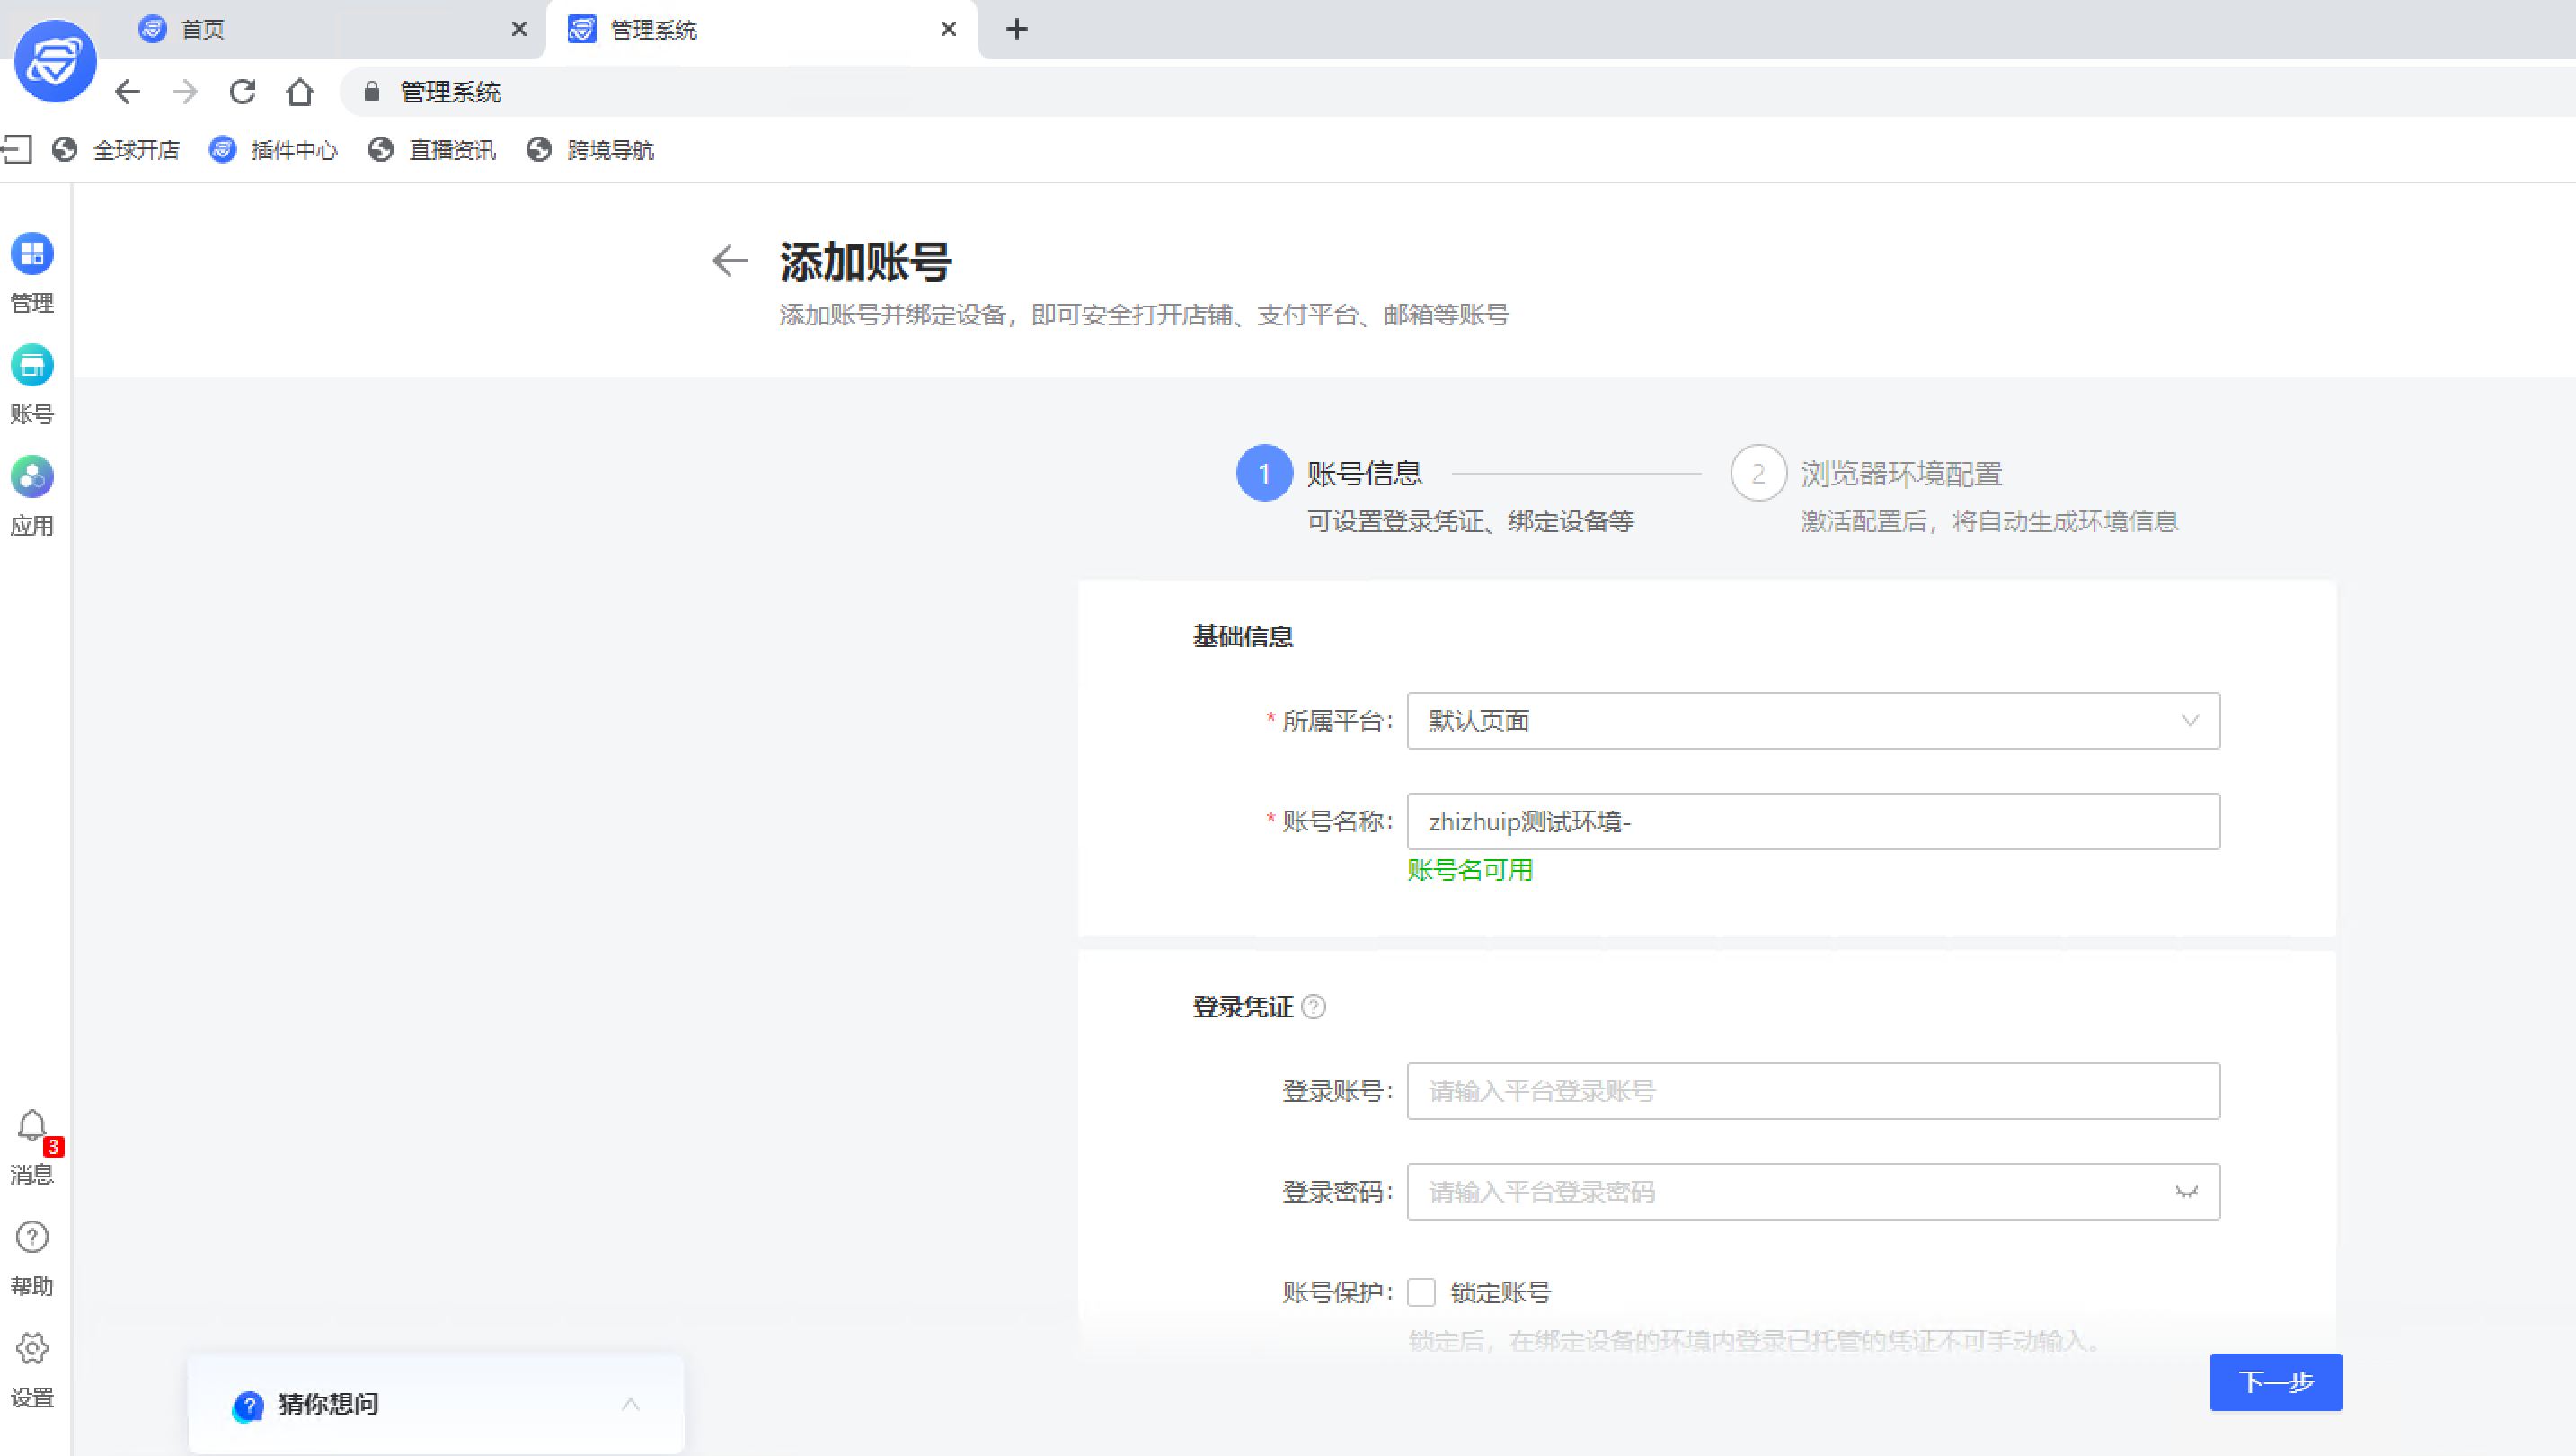Open the 所属平台 dropdown
2576x1456 pixels.
click(x=1813, y=721)
